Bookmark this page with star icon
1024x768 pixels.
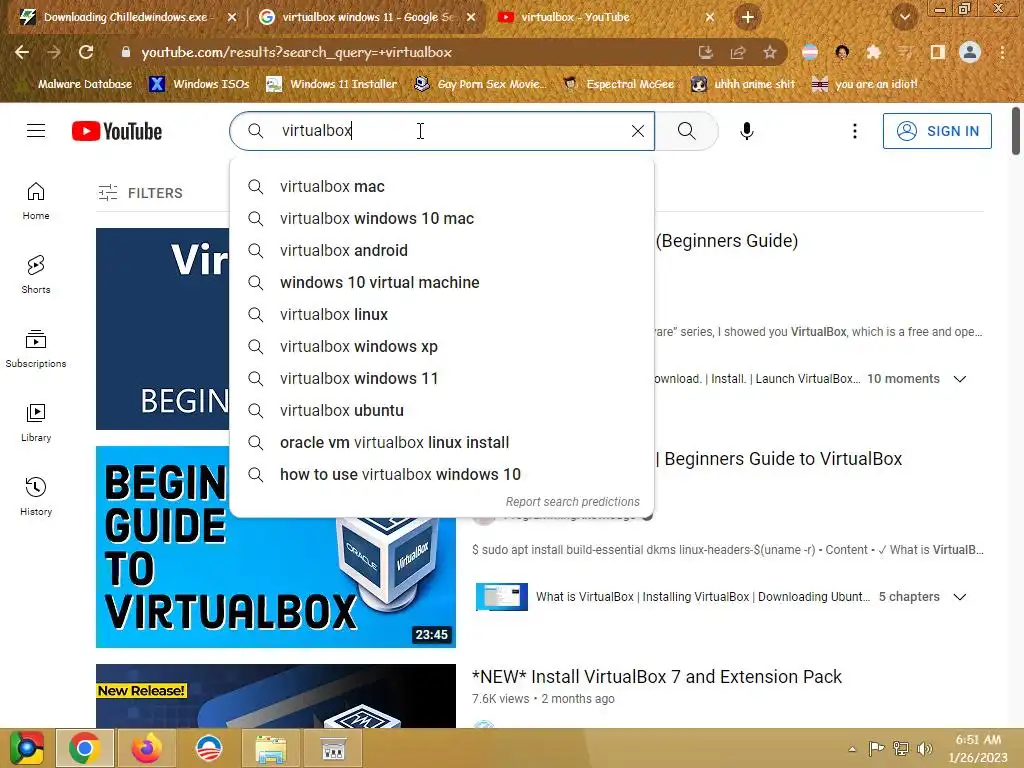pos(769,52)
